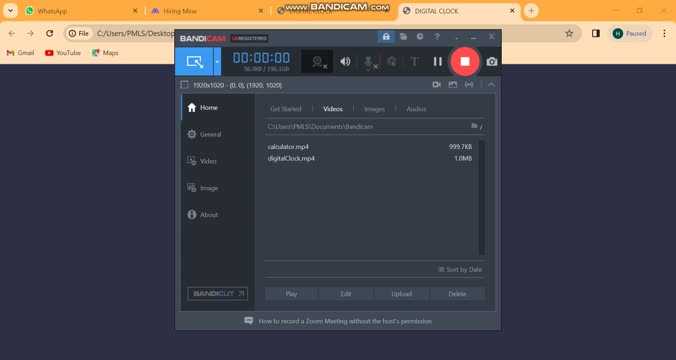Open the General settings section
Image resolution: width=676 pixels, height=360 pixels.
click(x=218, y=134)
